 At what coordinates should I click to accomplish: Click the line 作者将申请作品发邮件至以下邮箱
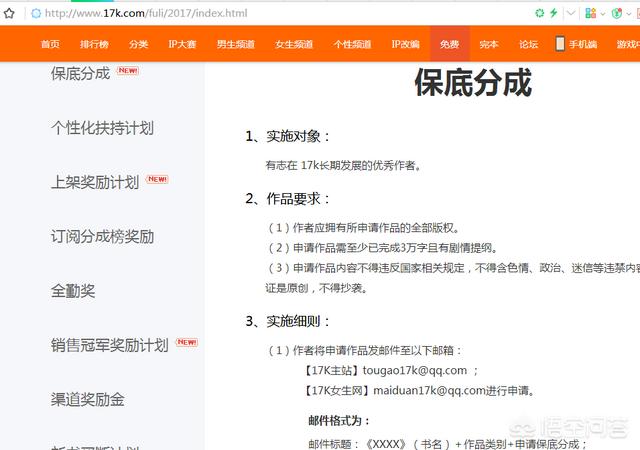pyautogui.click(x=365, y=350)
